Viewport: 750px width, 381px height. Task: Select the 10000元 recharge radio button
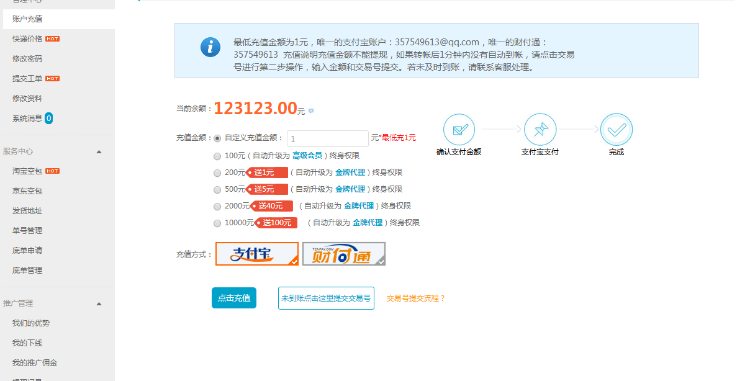217,223
